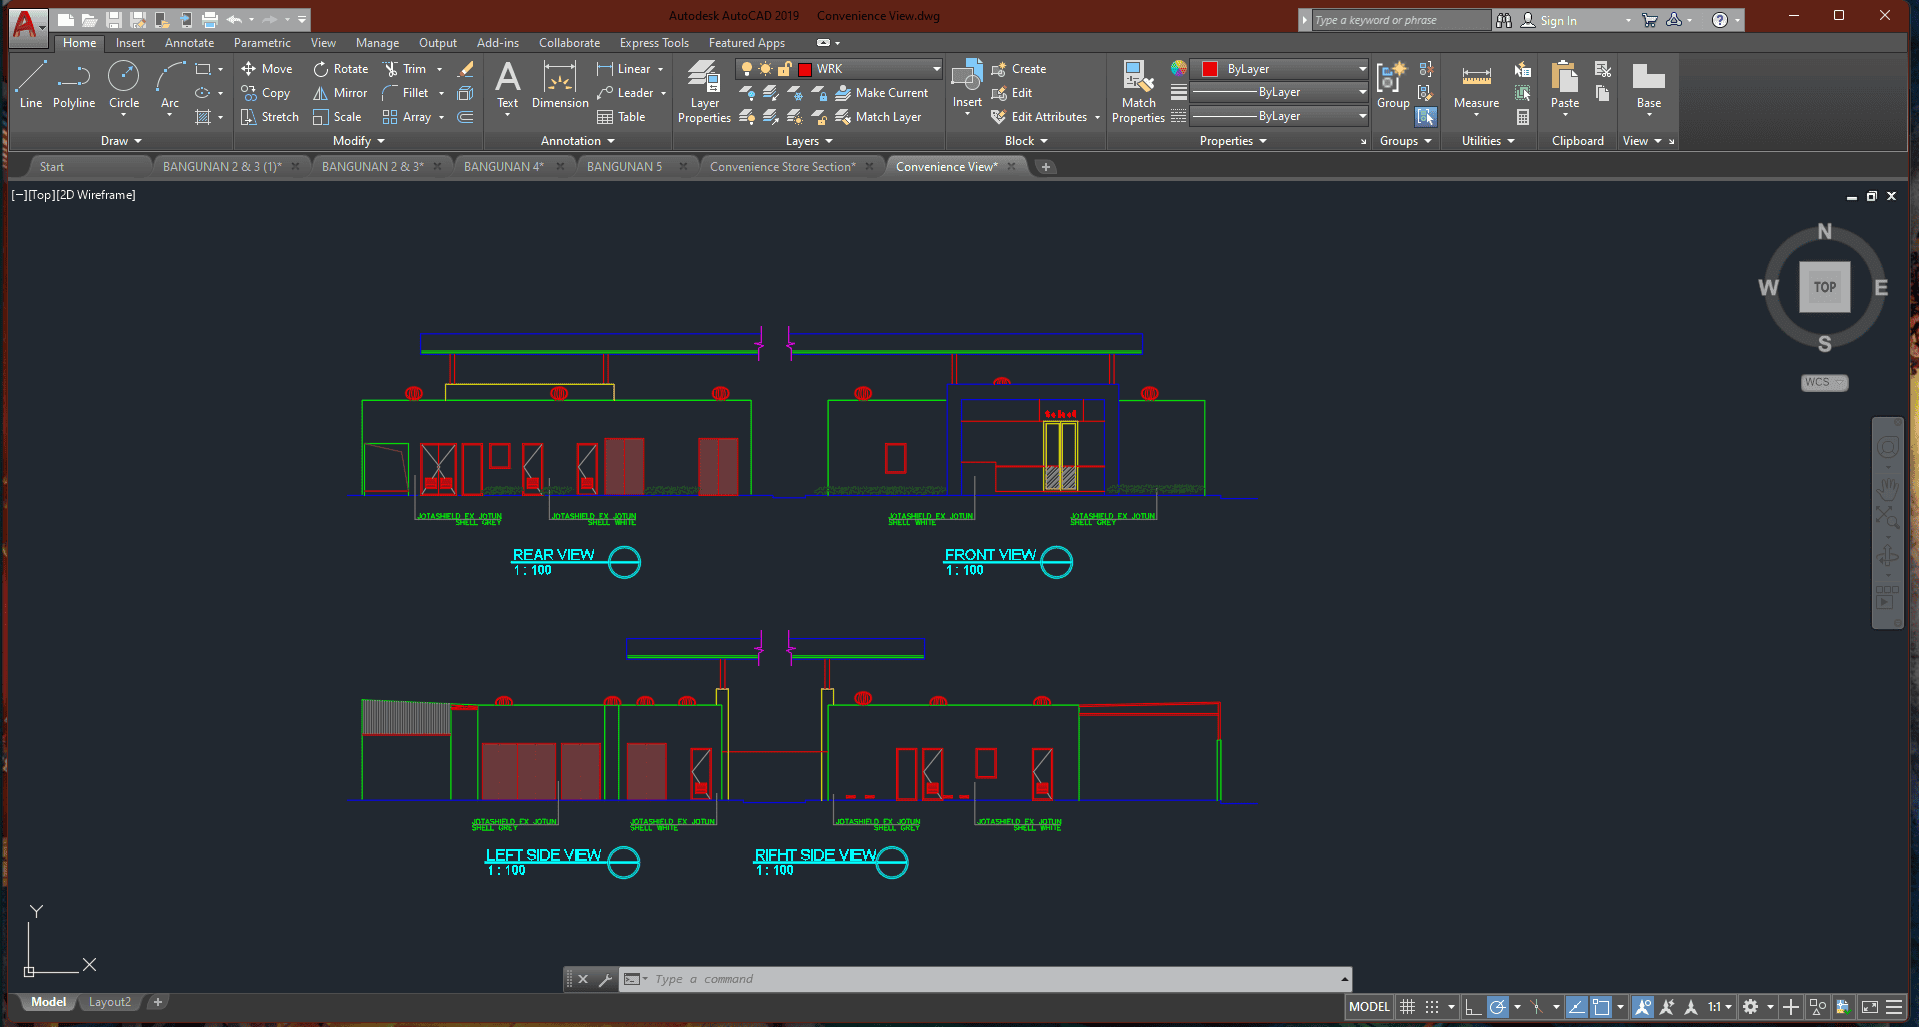Toggle snap mode in the status bar
Screen dimensions: 1919x1027
(1434, 1006)
